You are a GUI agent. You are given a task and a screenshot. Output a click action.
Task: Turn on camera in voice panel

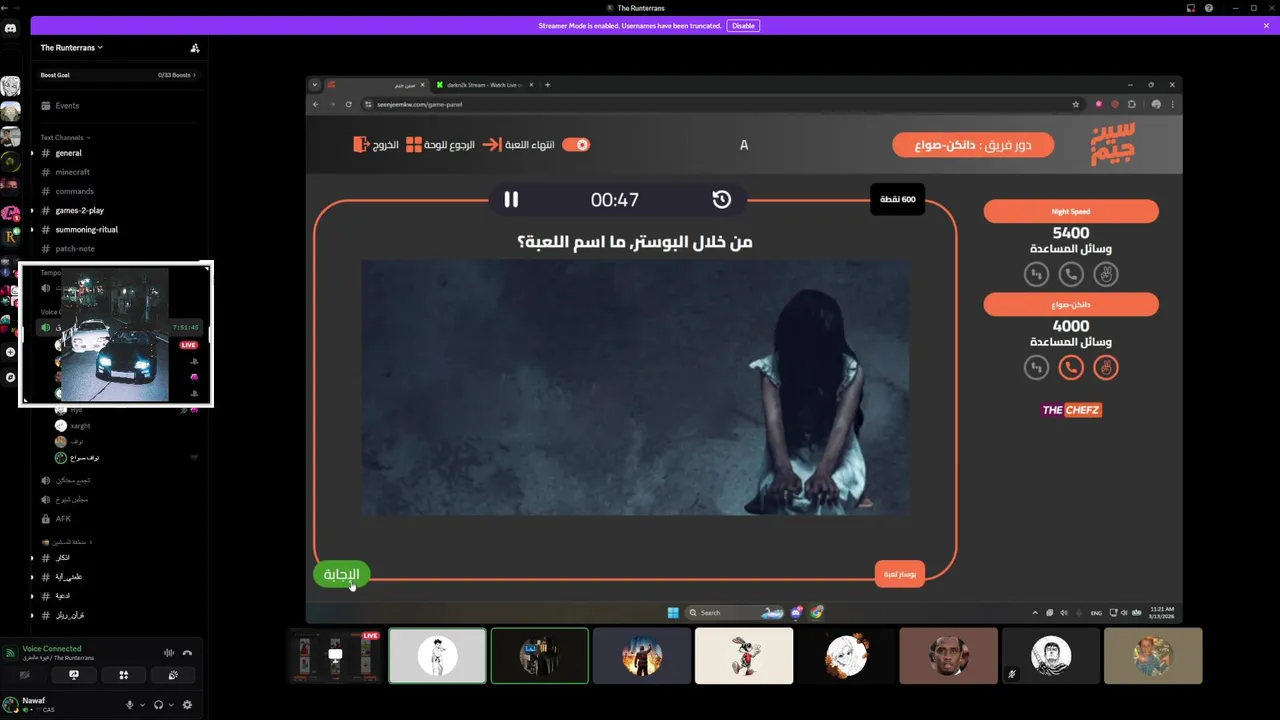pyautogui.click(x=25, y=675)
